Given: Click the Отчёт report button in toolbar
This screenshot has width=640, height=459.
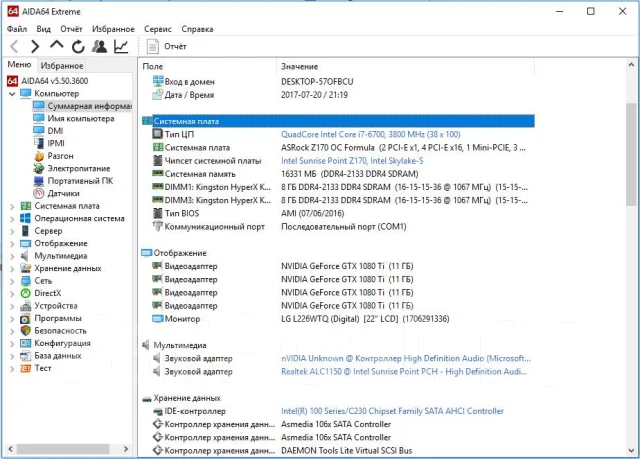Looking at the screenshot, I should tap(167, 47).
